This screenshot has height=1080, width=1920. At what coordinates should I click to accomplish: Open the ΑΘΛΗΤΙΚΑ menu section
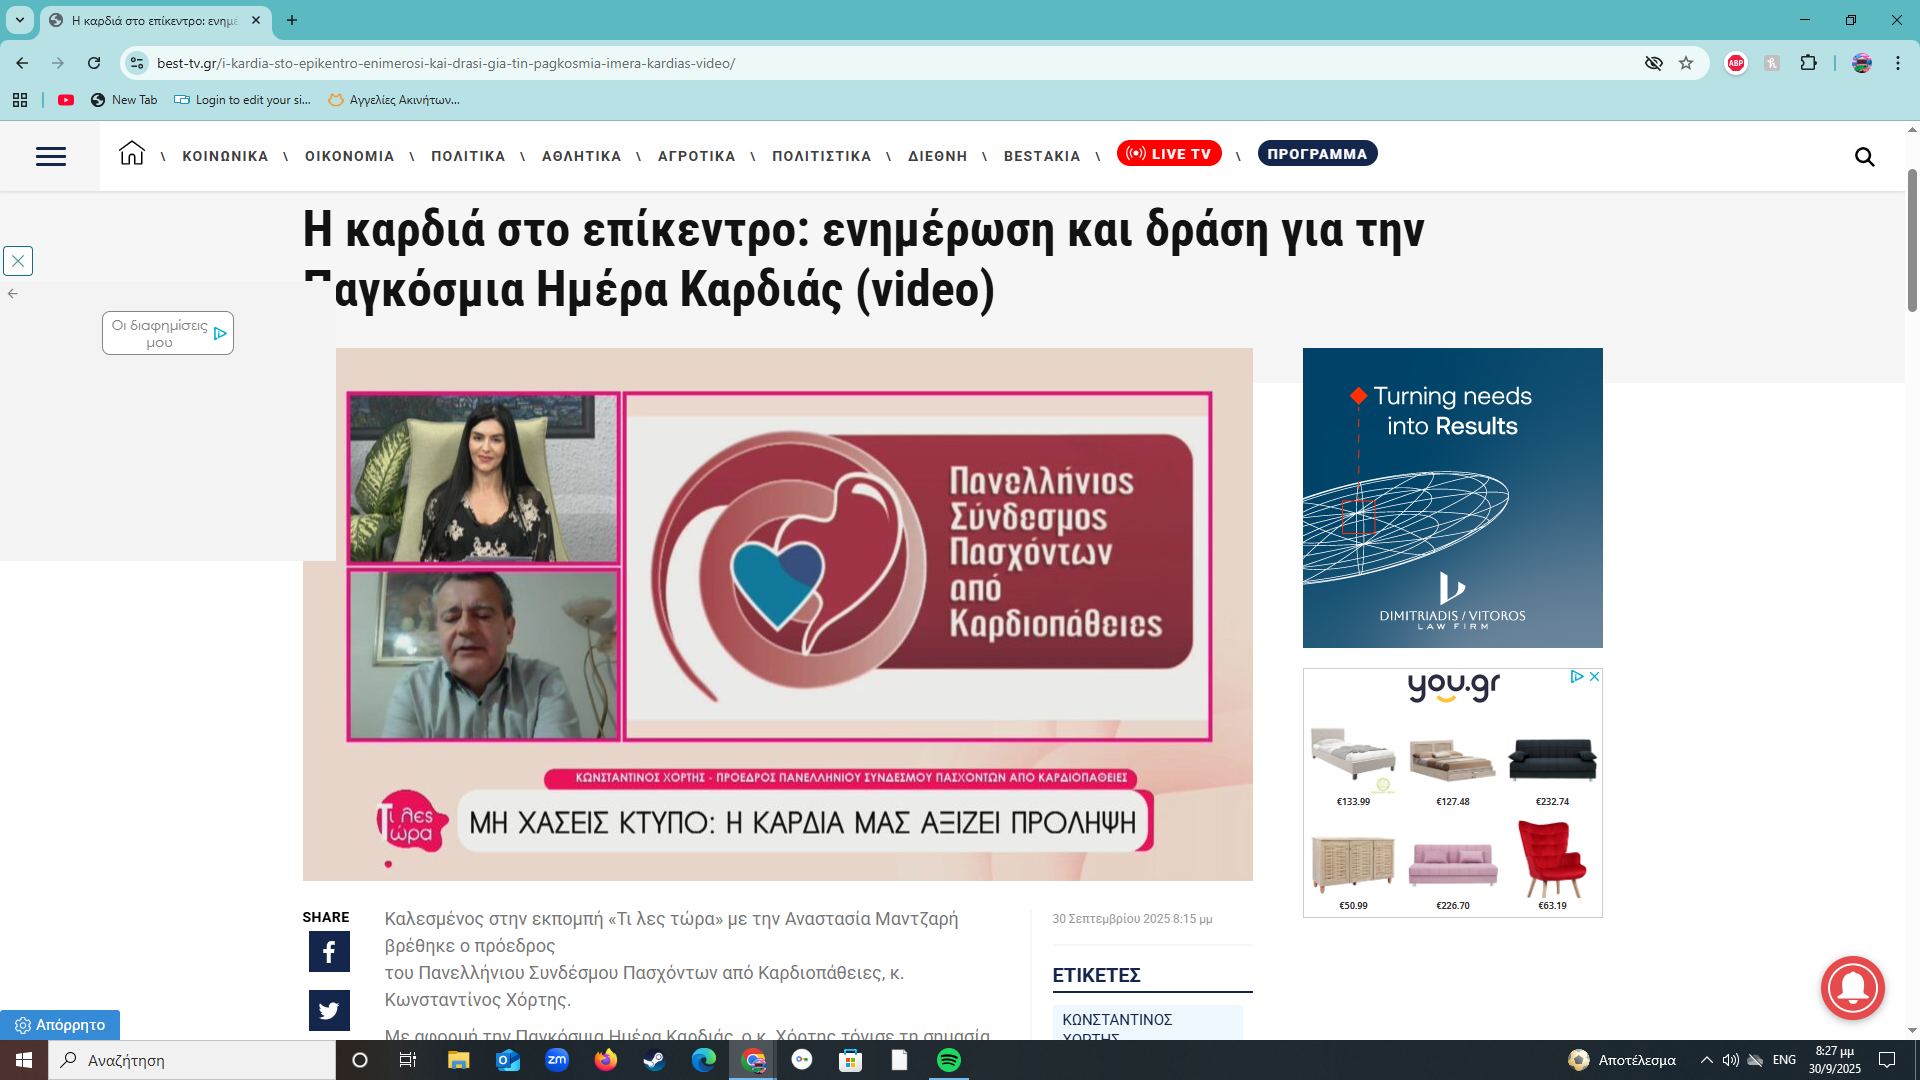(x=581, y=156)
